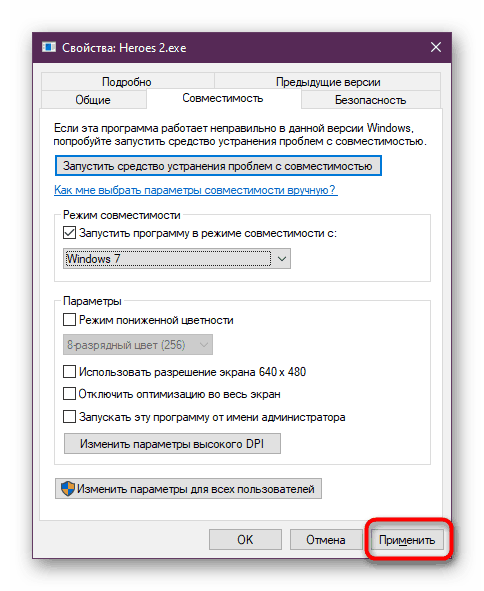Click the Heroes 2.exe title bar icon

[49, 47]
